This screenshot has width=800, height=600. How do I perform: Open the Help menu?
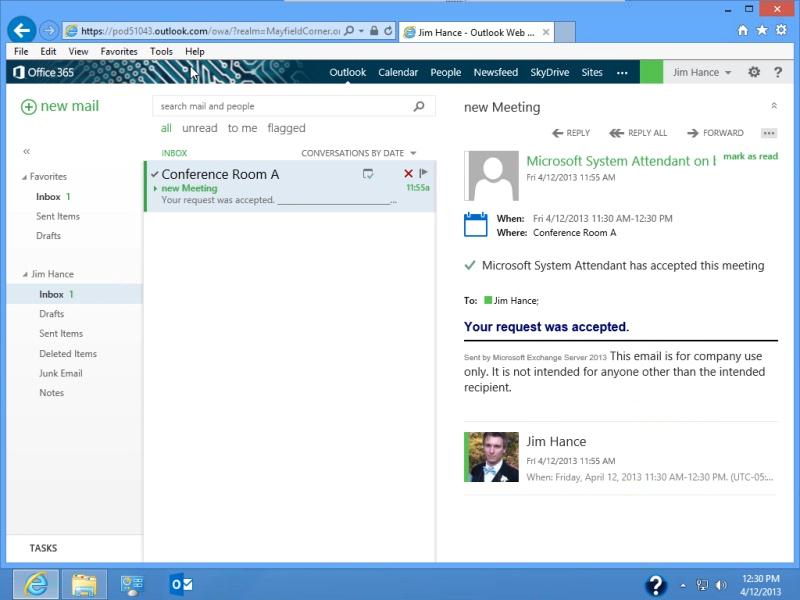194,52
